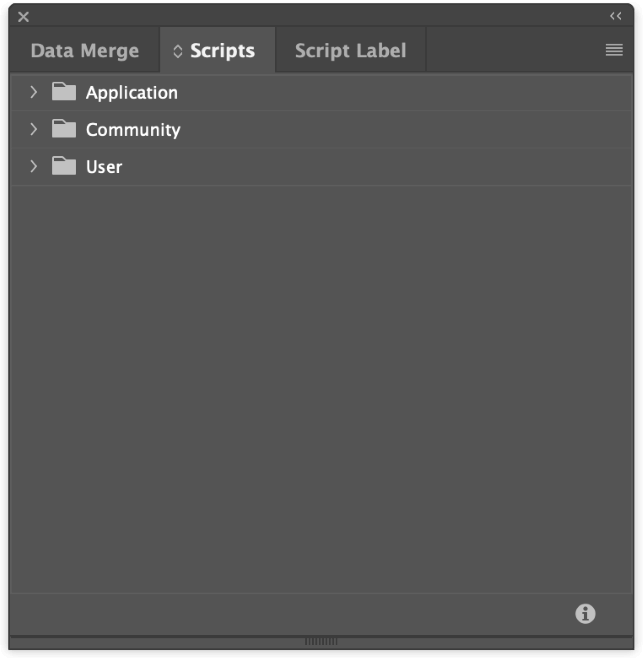
Task: Open the panel hamburger menu
Action: click(614, 50)
